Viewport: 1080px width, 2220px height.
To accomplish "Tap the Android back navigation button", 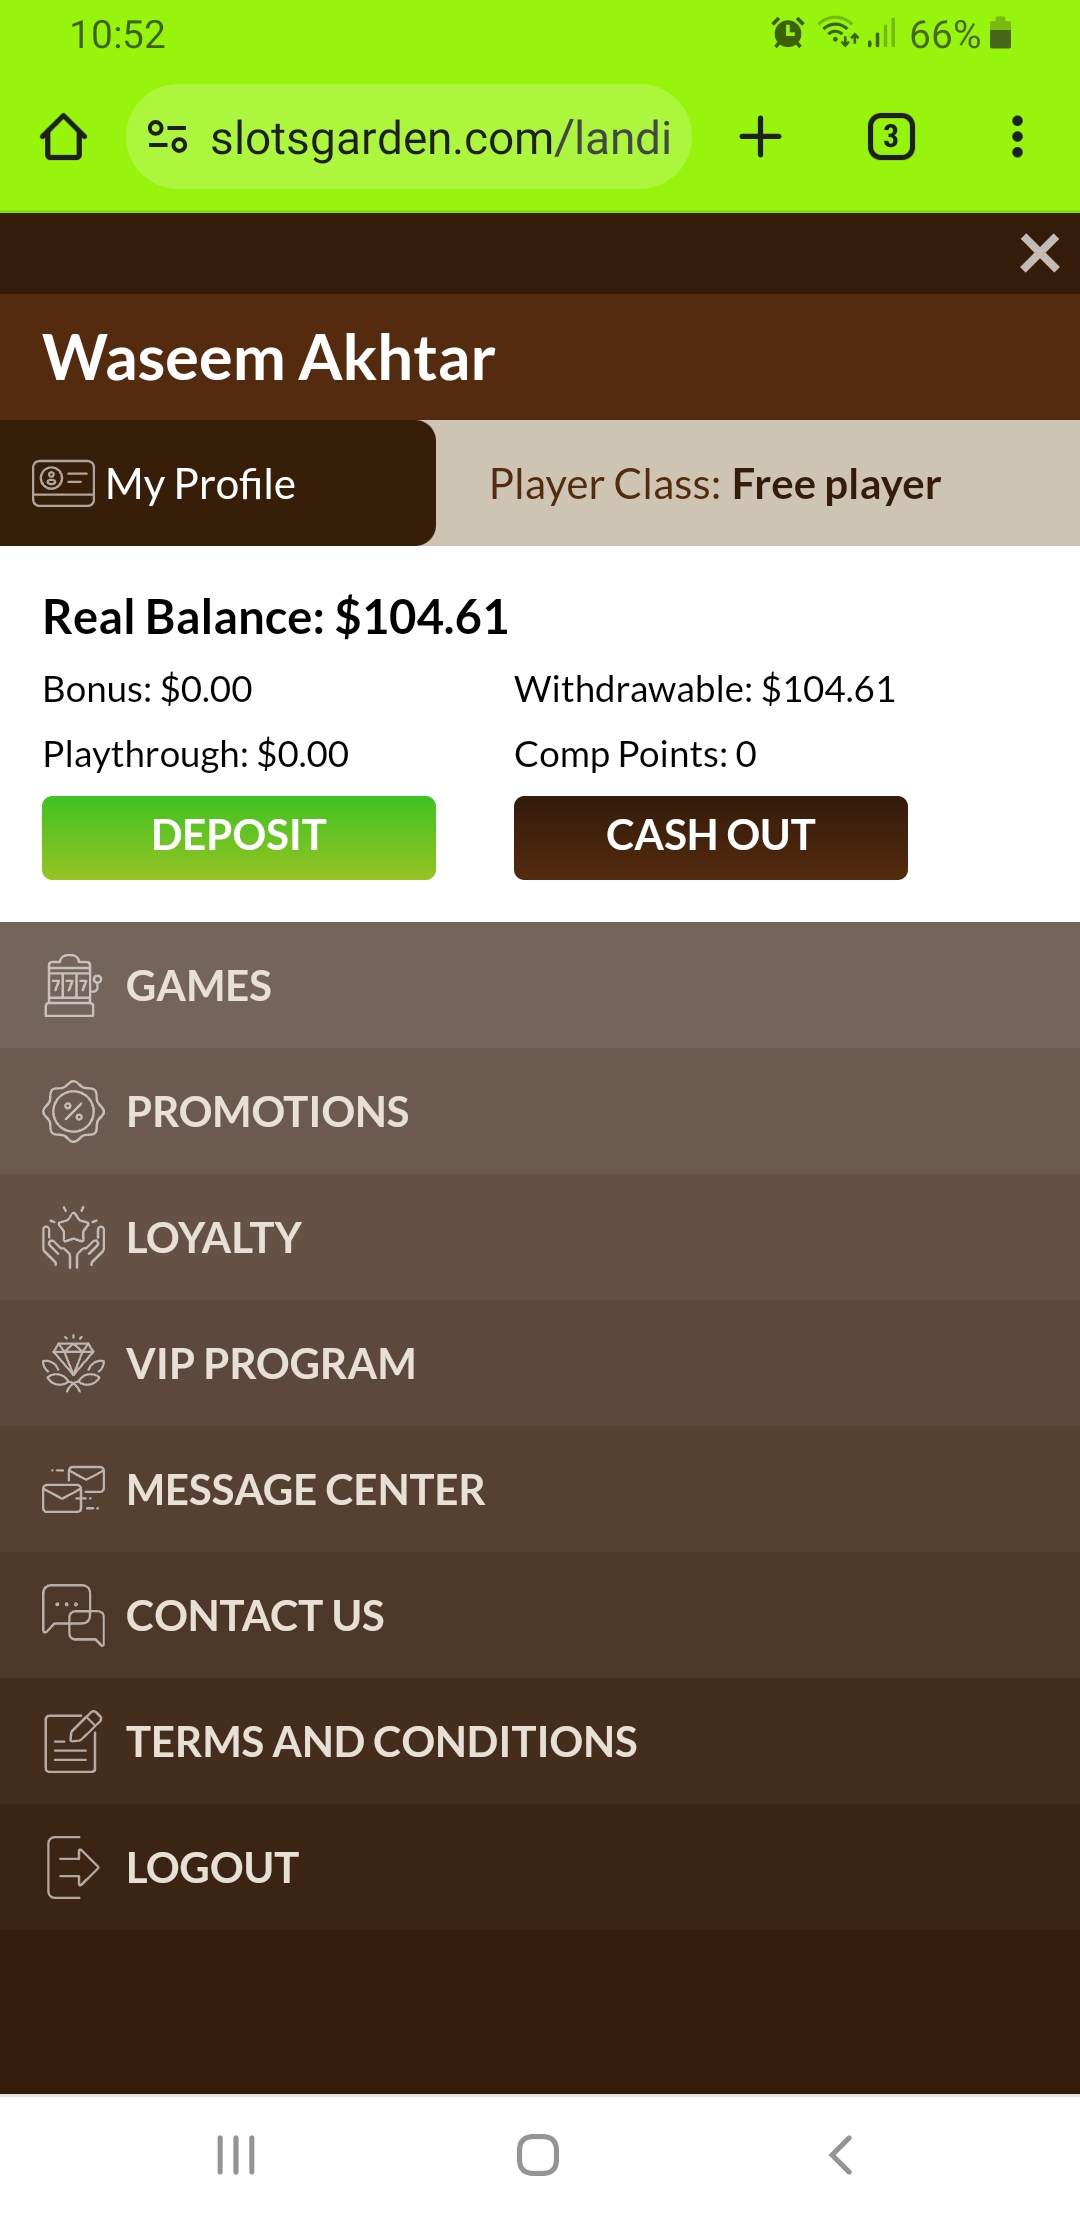I will pos(841,2155).
